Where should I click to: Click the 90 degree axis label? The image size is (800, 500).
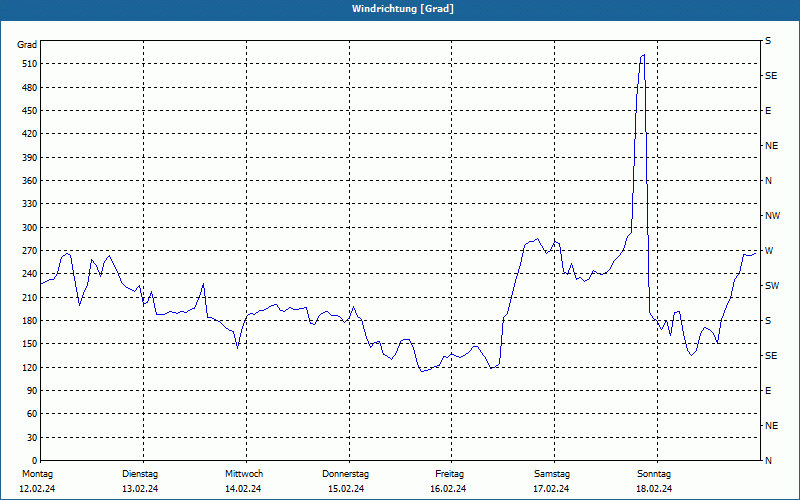pos(30,391)
